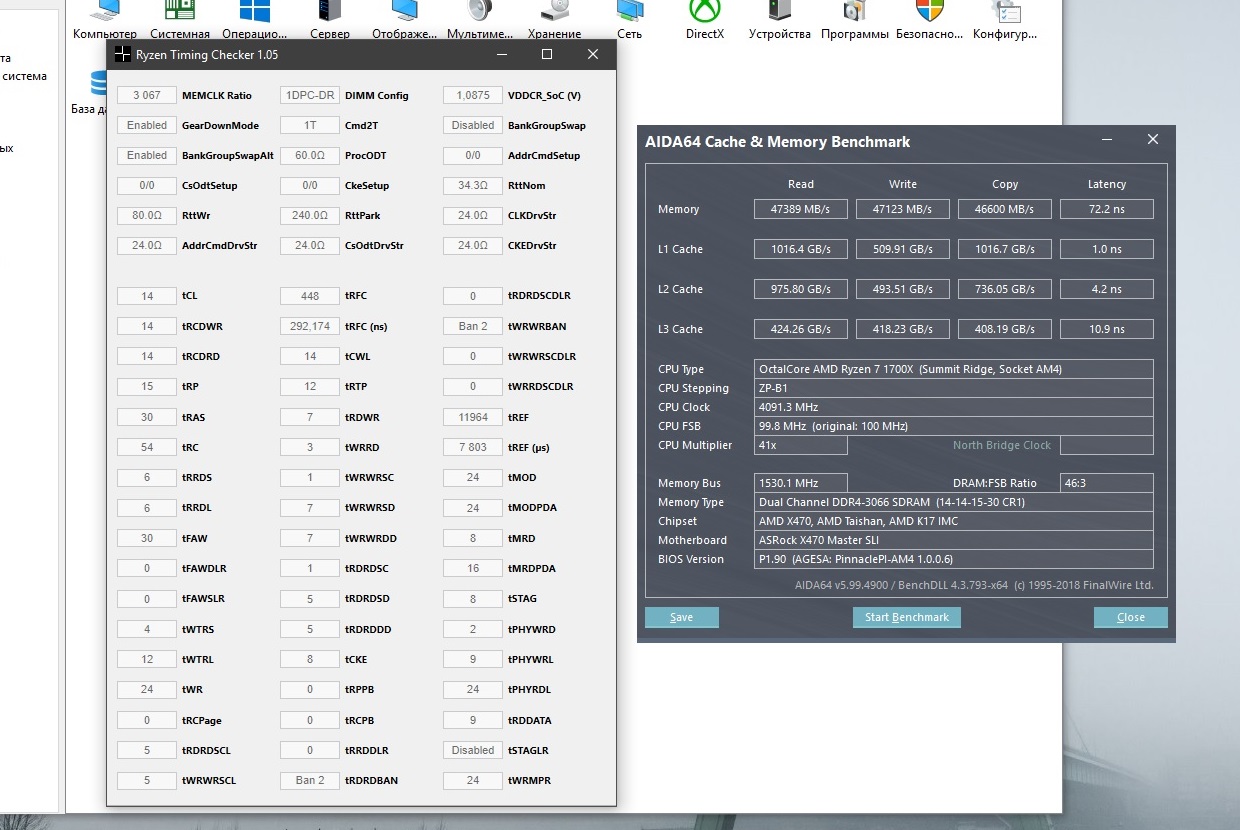Click the tRFC value 448
The height and width of the screenshot is (830, 1240).
(x=310, y=296)
